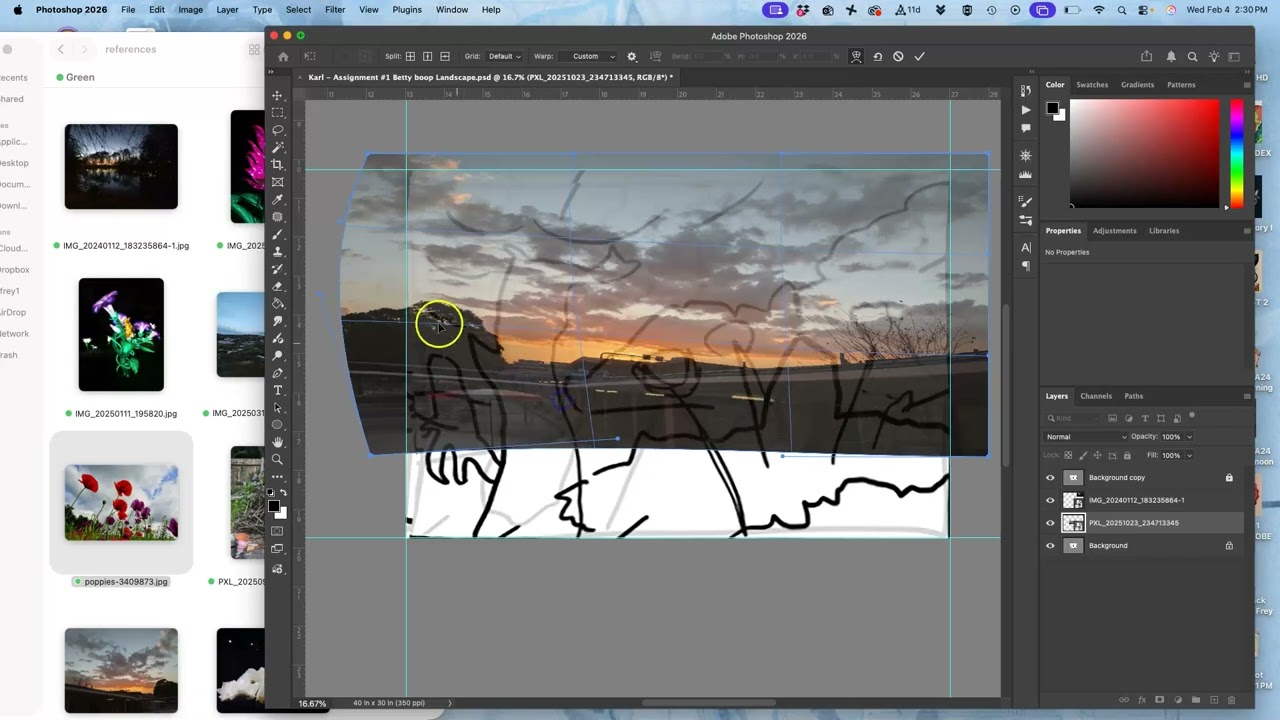
Task: Click the reset warp arrow icon
Action: (x=877, y=56)
